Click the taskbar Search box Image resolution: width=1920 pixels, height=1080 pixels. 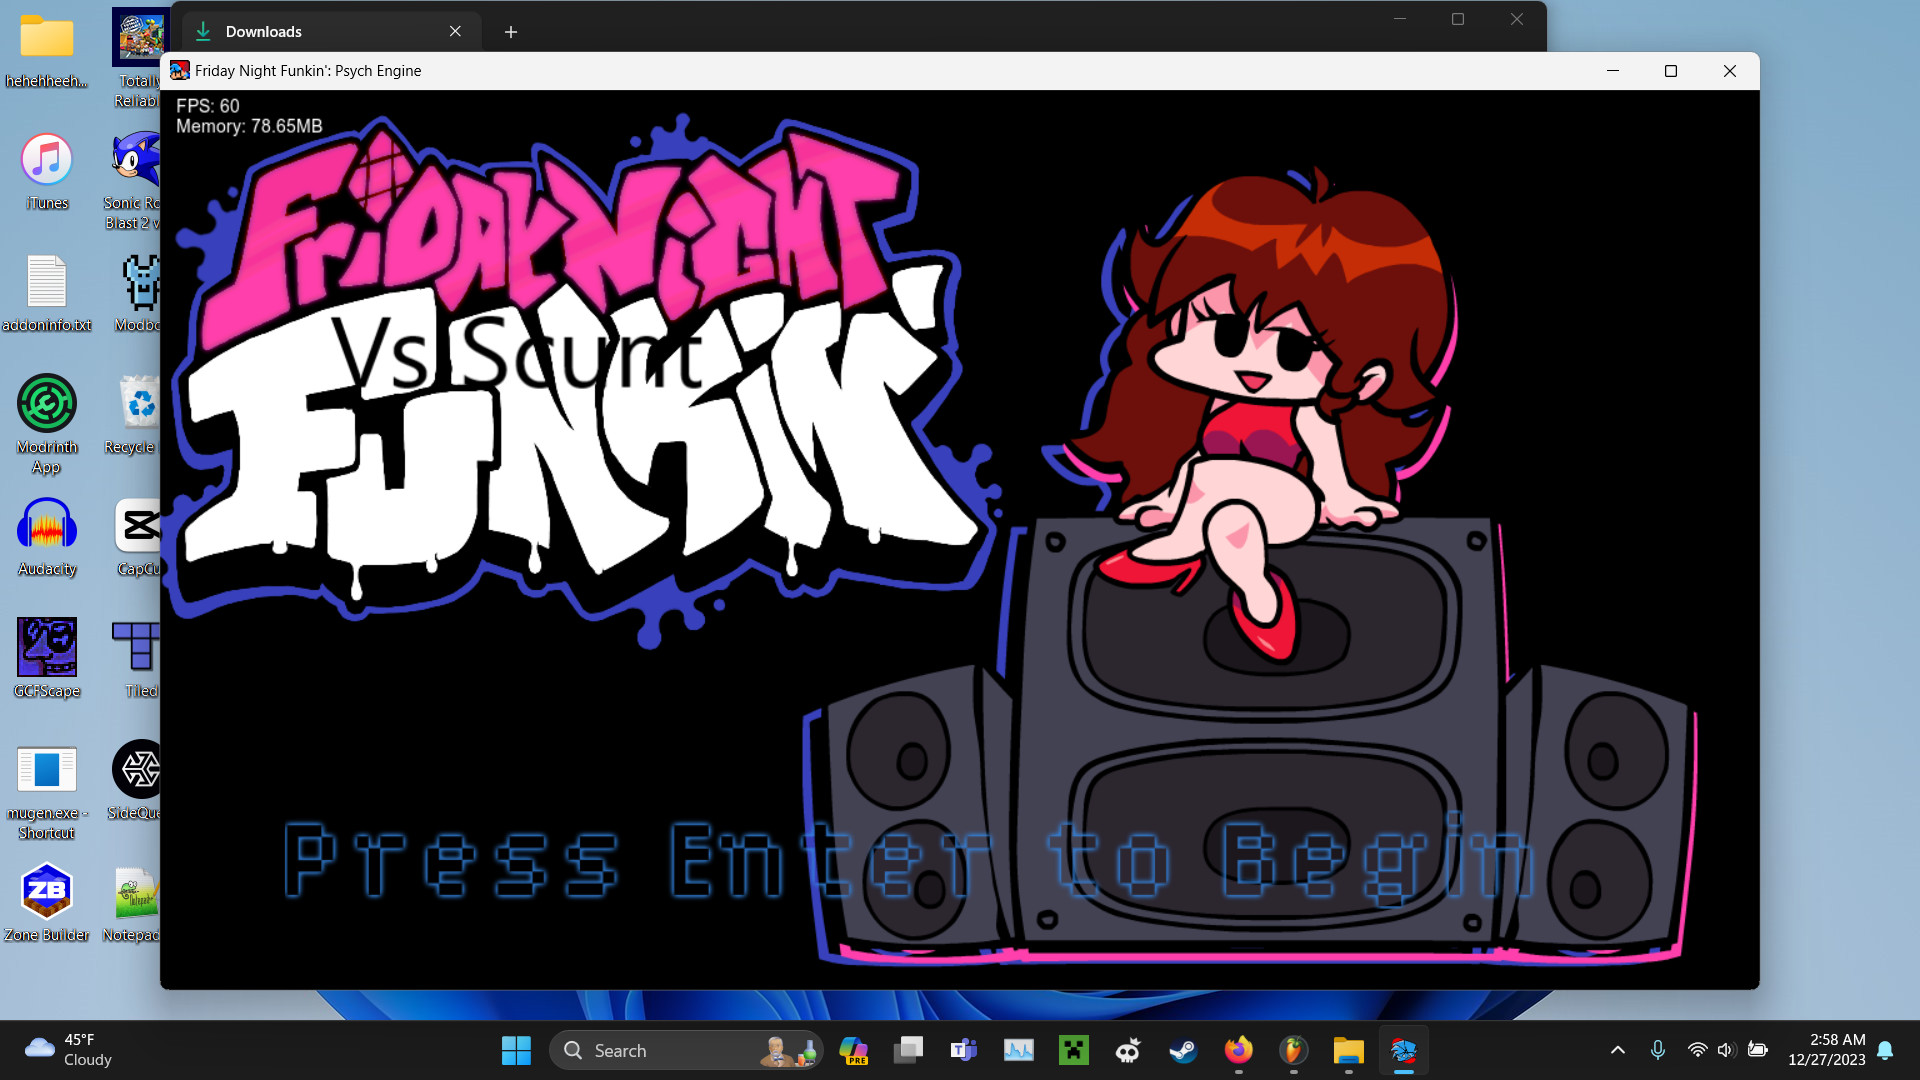[x=686, y=1050]
